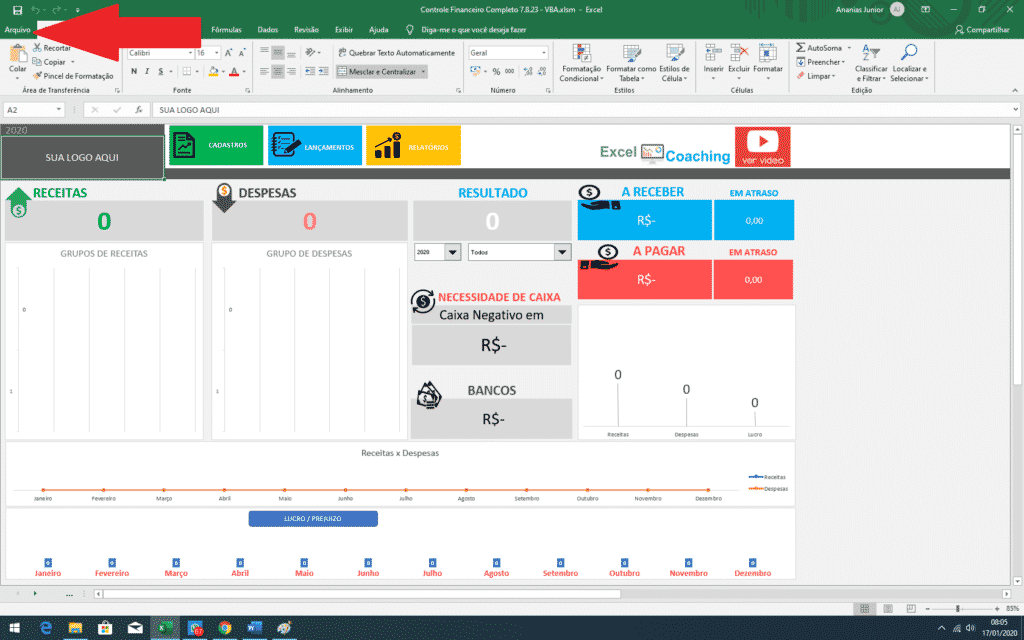Click the yellow RELATÓRIOS button
The width and height of the screenshot is (1024, 640).
(413, 145)
